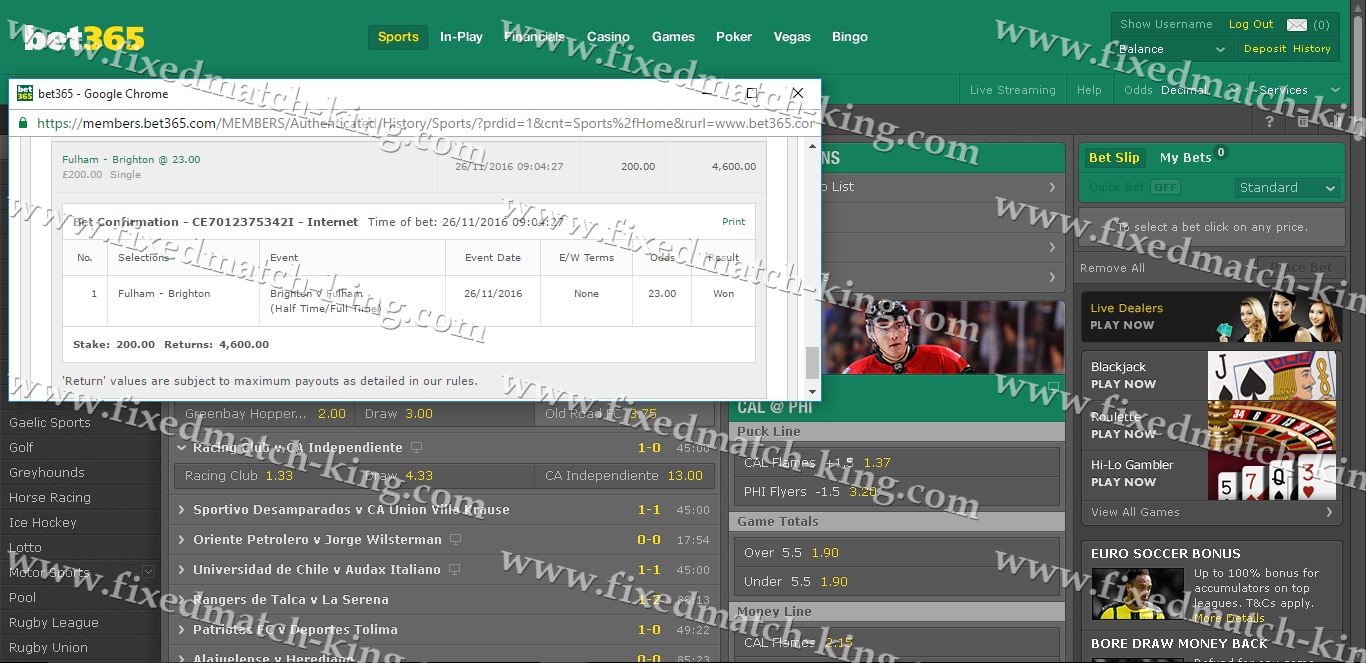Switch to In-Play tab

click(x=461, y=37)
